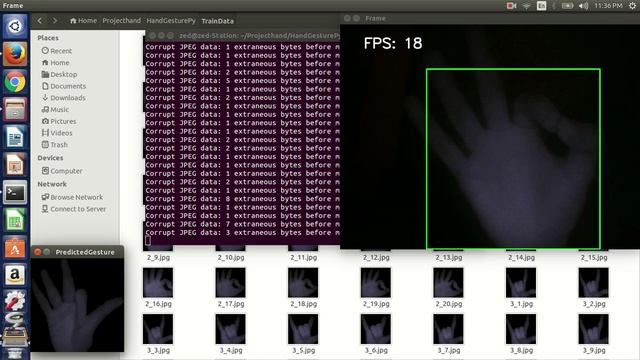Select the 2_20.jpg thumbnail
The image size is (640, 360).
448,282
